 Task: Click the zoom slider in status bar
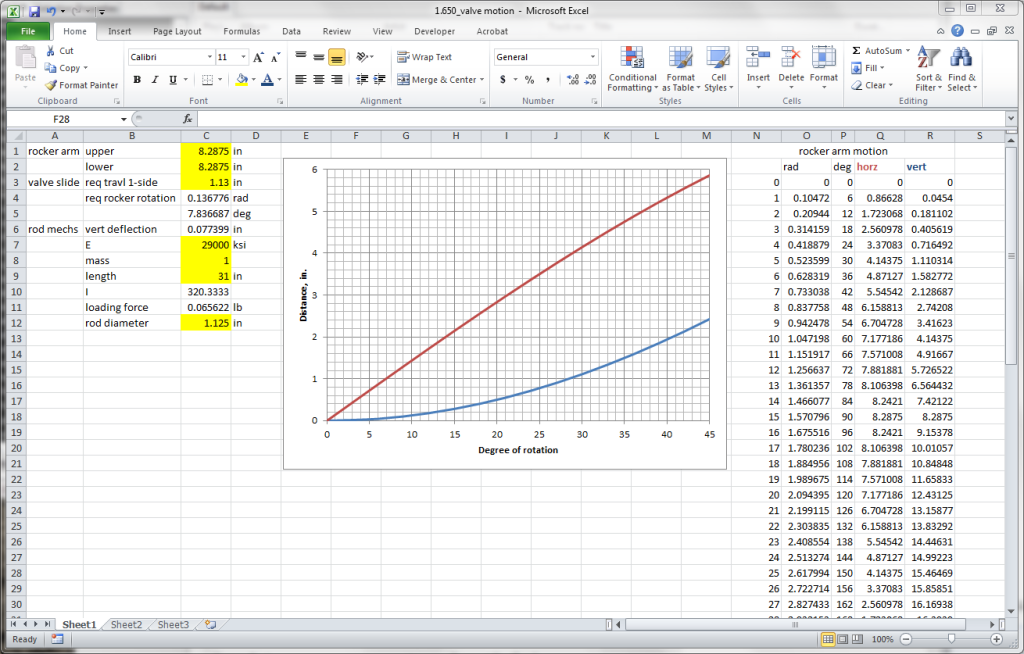pyautogui.click(x=950, y=638)
